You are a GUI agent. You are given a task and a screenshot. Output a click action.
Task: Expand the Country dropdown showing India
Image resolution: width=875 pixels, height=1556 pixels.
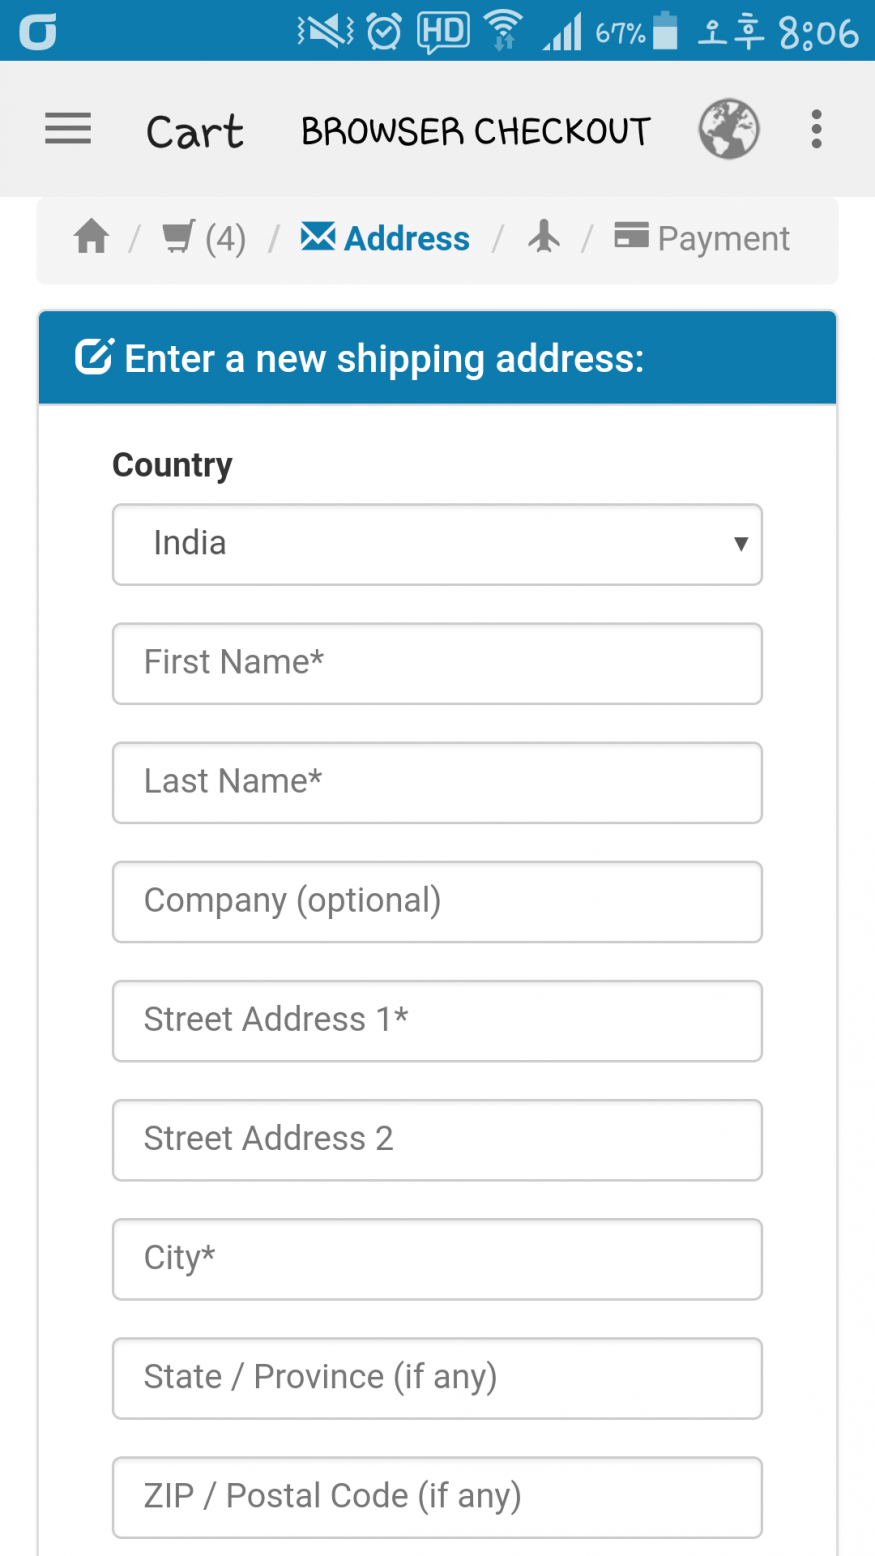coord(437,544)
